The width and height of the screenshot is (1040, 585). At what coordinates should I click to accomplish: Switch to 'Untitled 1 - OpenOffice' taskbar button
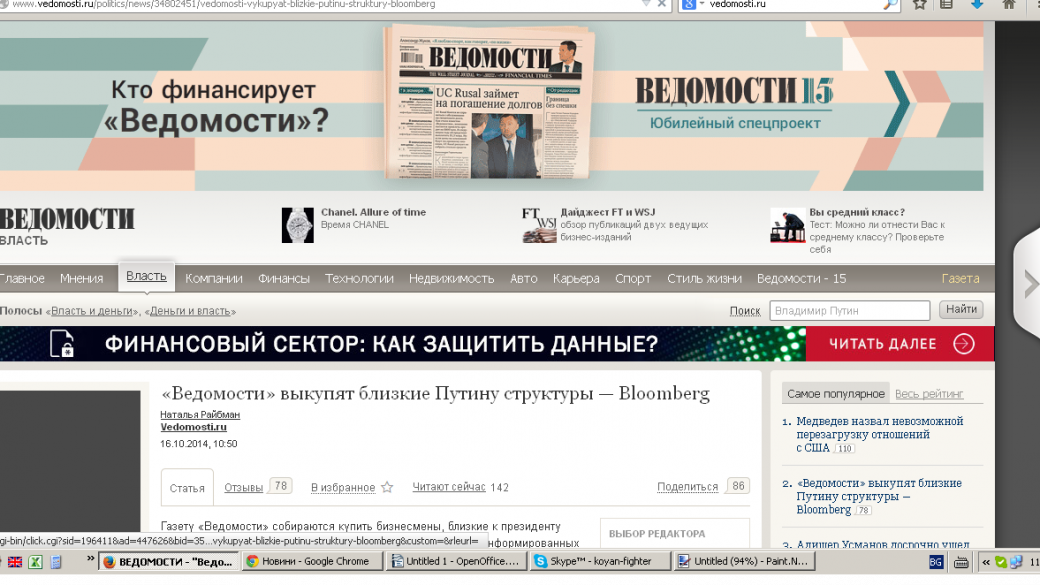tap(457, 561)
